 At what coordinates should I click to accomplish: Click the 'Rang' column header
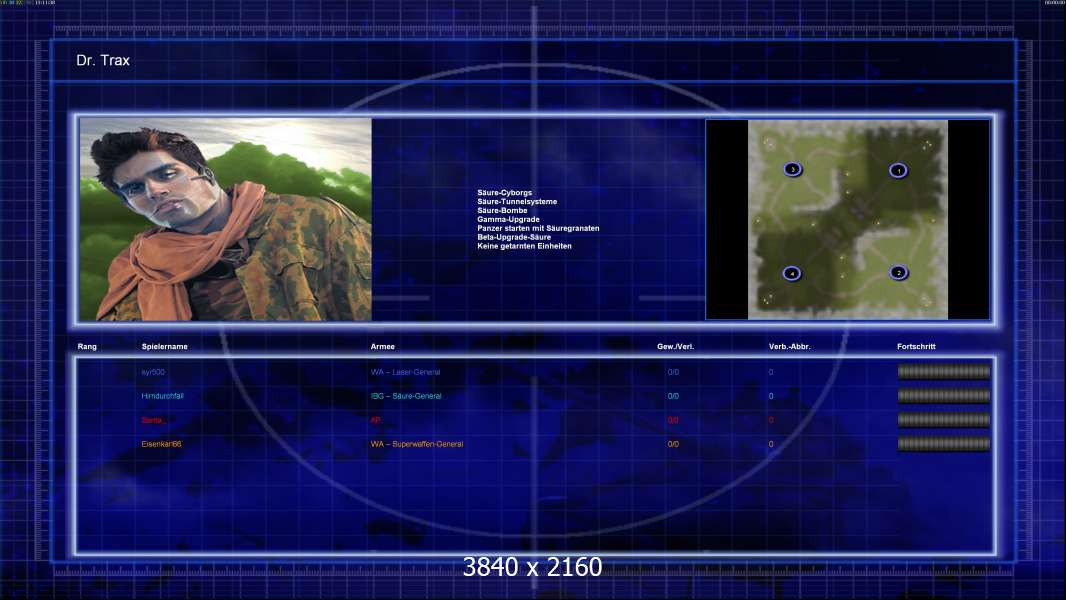point(87,347)
